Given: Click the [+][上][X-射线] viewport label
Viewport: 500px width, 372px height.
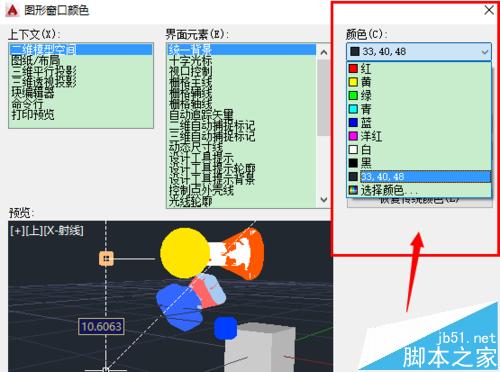Looking at the screenshot, I should pos(47,230).
